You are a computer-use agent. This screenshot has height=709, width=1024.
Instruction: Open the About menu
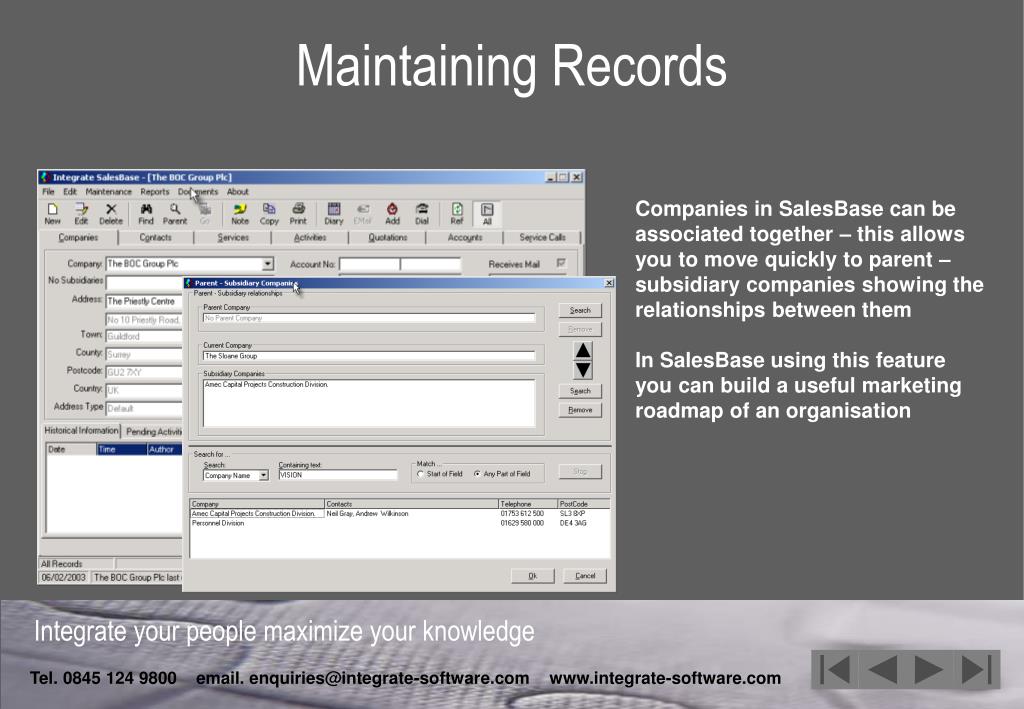pos(238,191)
